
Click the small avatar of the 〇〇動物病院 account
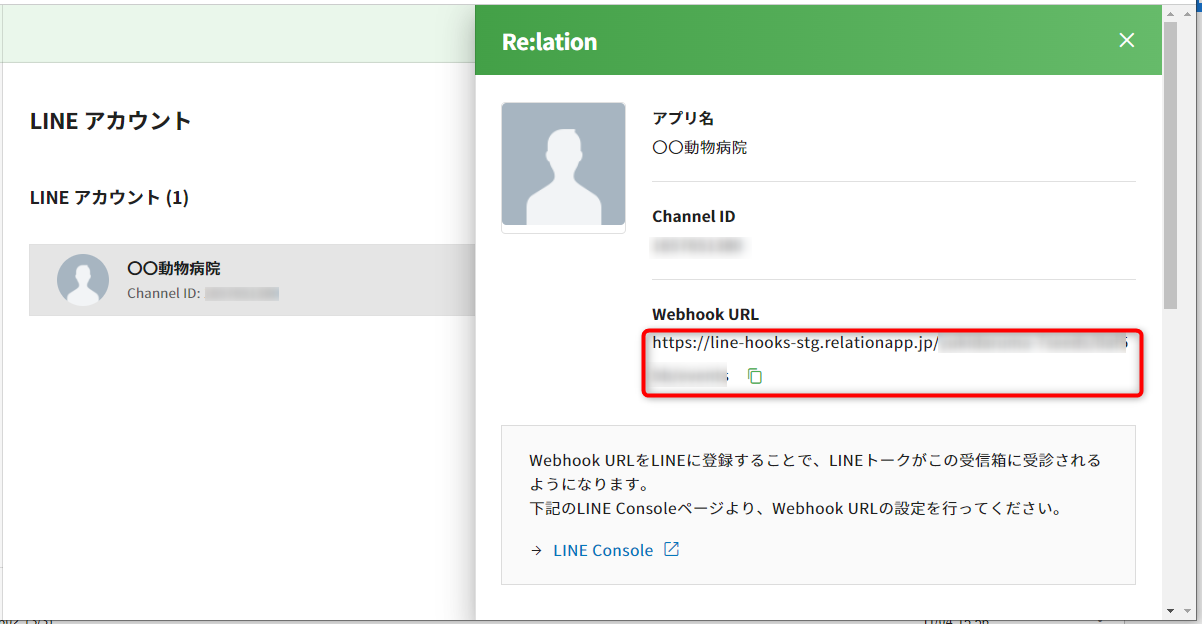[83, 280]
